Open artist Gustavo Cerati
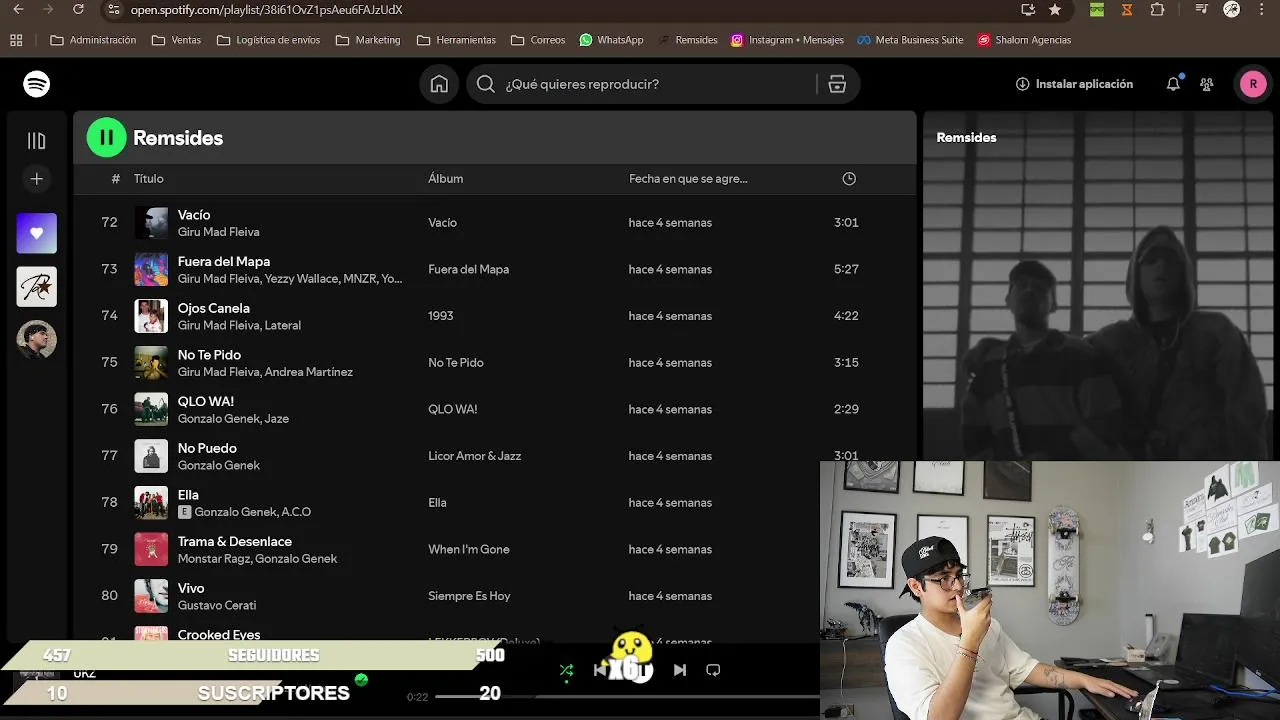Image resolution: width=1280 pixels, height=720 pixels. pyautogui.click(x=217, y=605)
